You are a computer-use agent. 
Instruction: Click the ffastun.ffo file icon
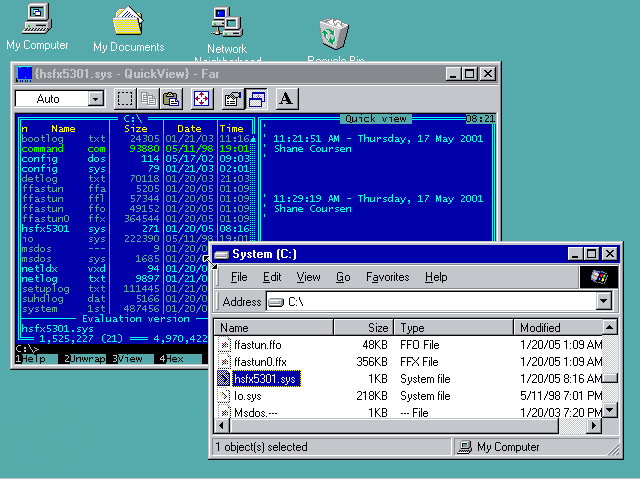point(224,345)
